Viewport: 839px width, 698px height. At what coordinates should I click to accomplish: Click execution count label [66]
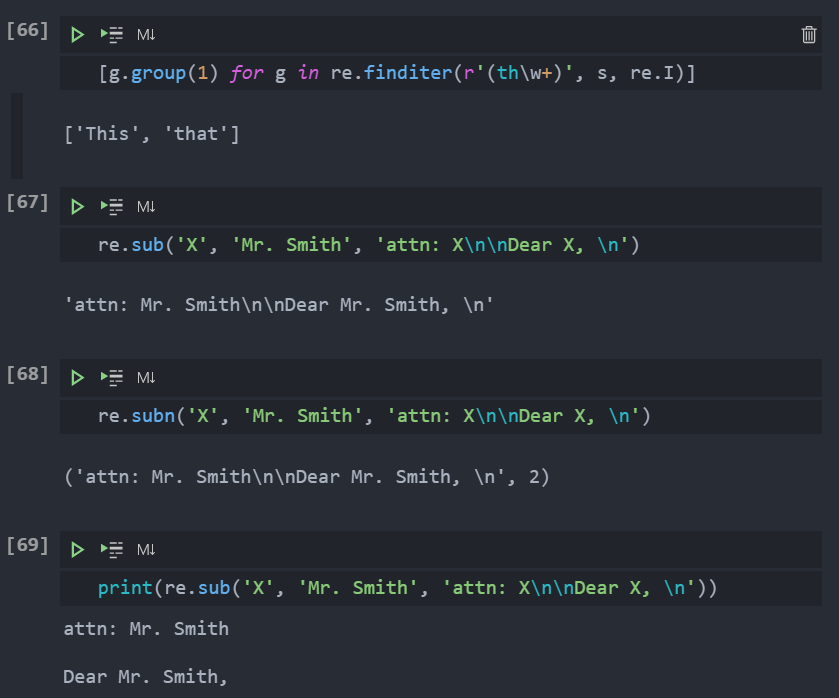point(27,30)
